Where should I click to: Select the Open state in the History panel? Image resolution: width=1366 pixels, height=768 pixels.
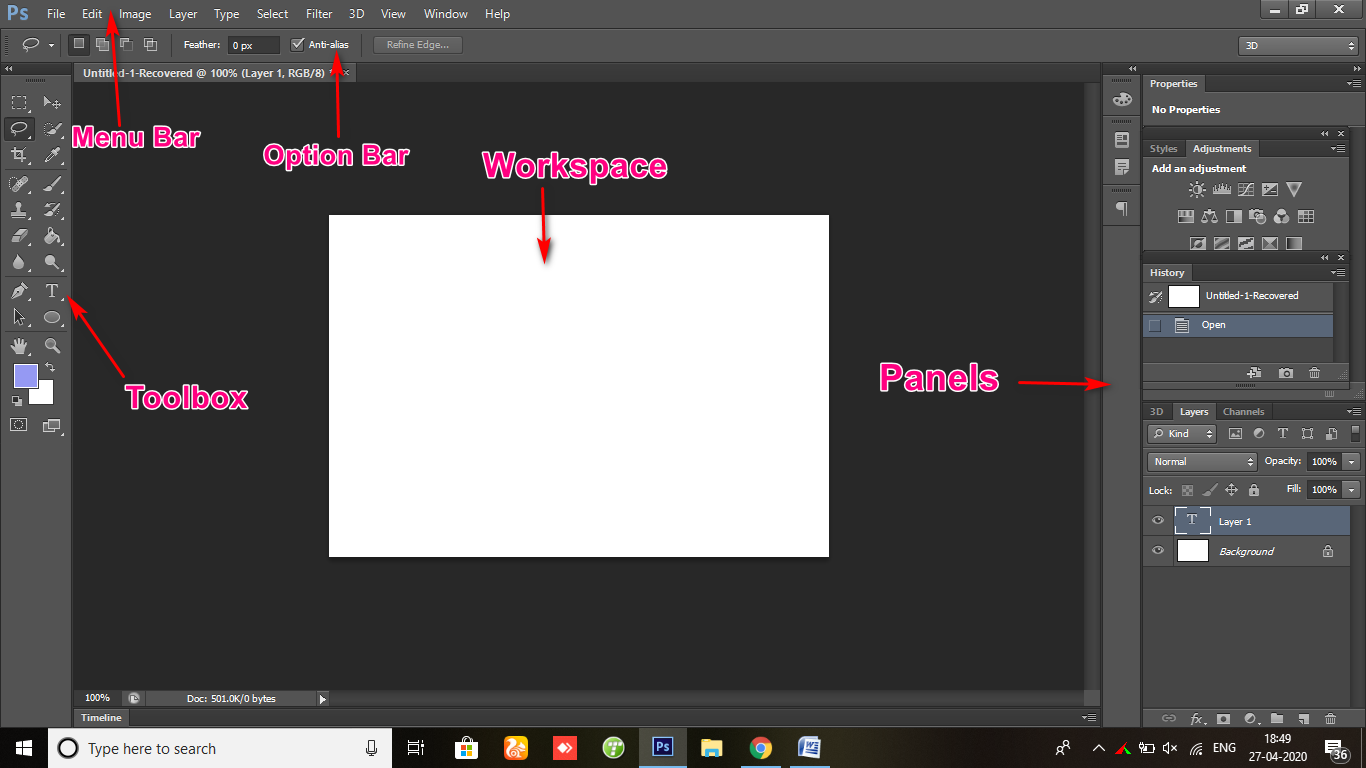tap(1213, 324)
